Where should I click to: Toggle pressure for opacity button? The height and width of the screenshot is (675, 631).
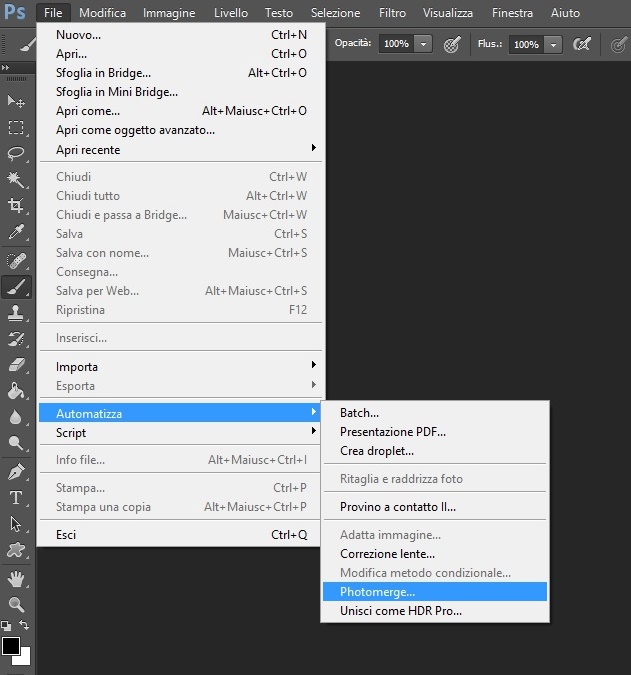click(452, 44)
